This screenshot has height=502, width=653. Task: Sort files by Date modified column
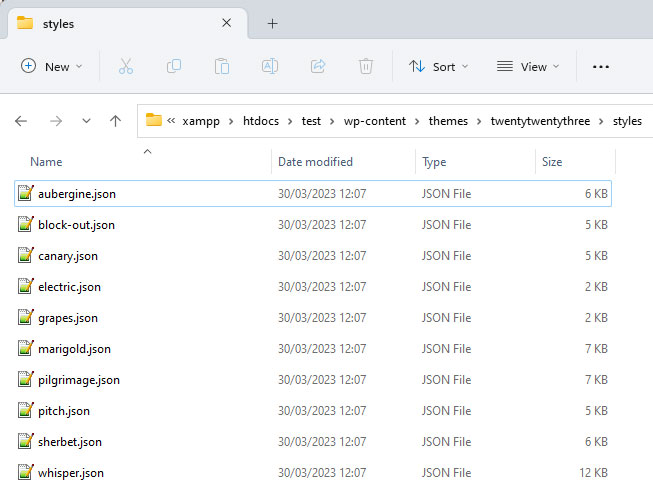315,161
